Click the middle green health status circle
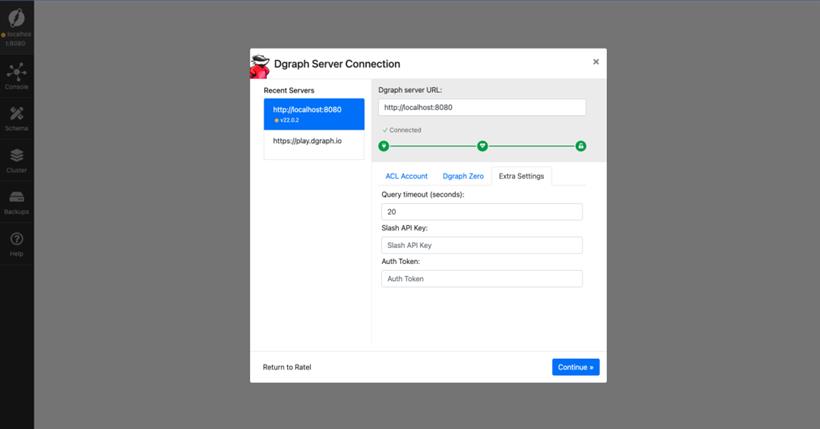This screenshot has height=429, width=820. (x=483, y=146)
